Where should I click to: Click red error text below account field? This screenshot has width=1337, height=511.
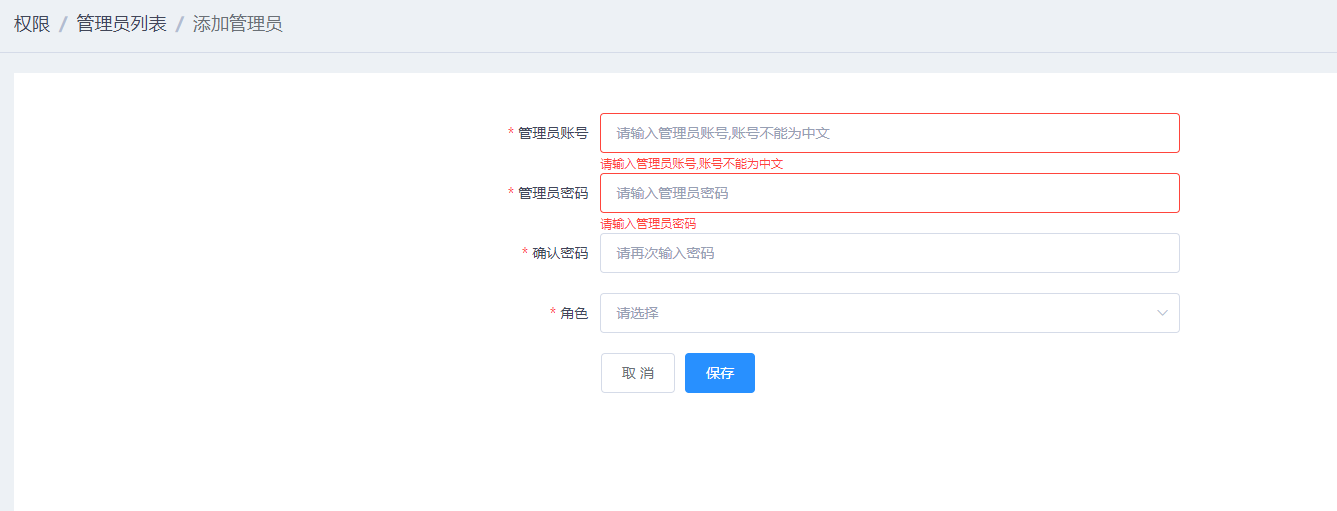pyautogui.click(x=691, y=164)
